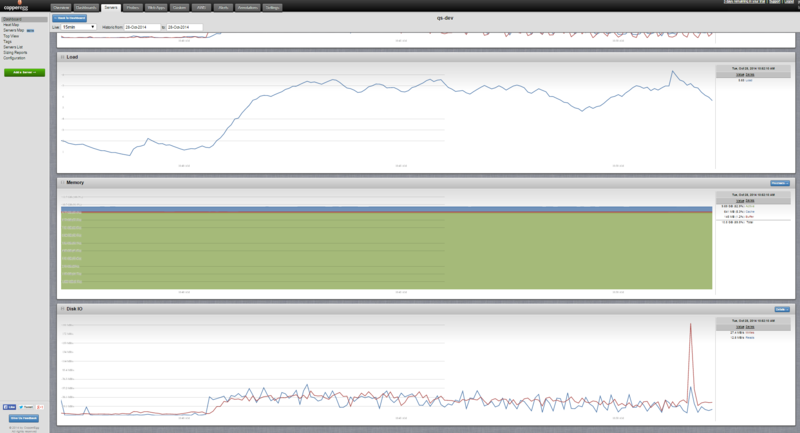Image resolution: width=800 pixels, height=433 pixels.
Task: Open the Custom tab
Action: point(179,8)
